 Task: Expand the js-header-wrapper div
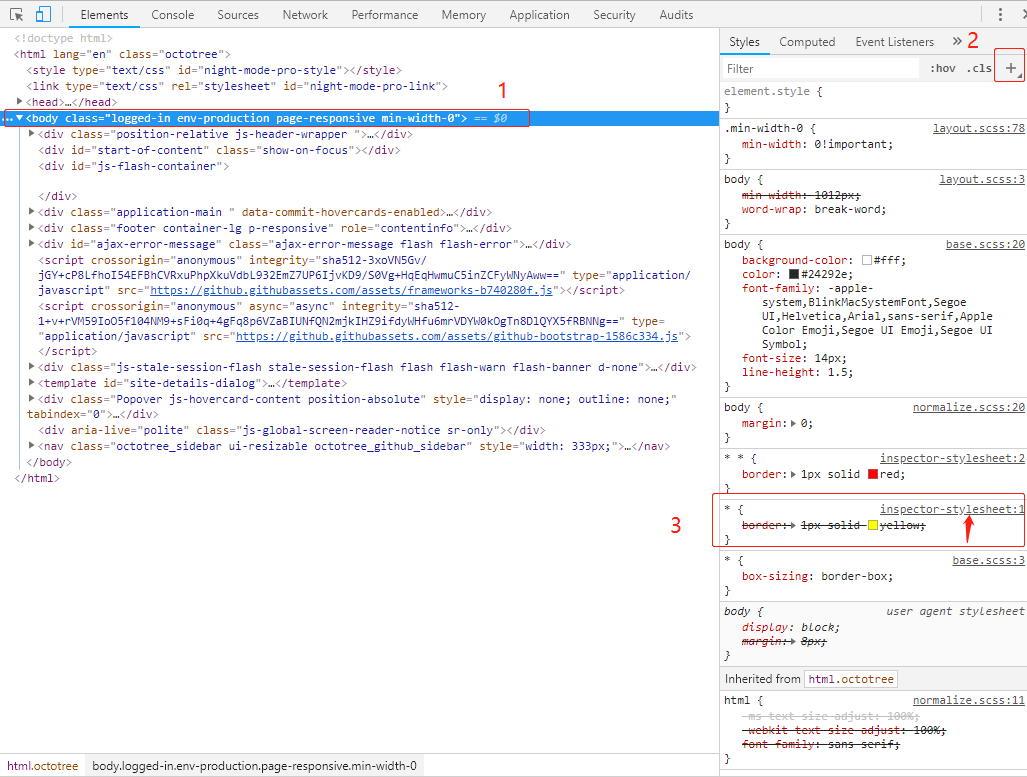pos(31,134)
